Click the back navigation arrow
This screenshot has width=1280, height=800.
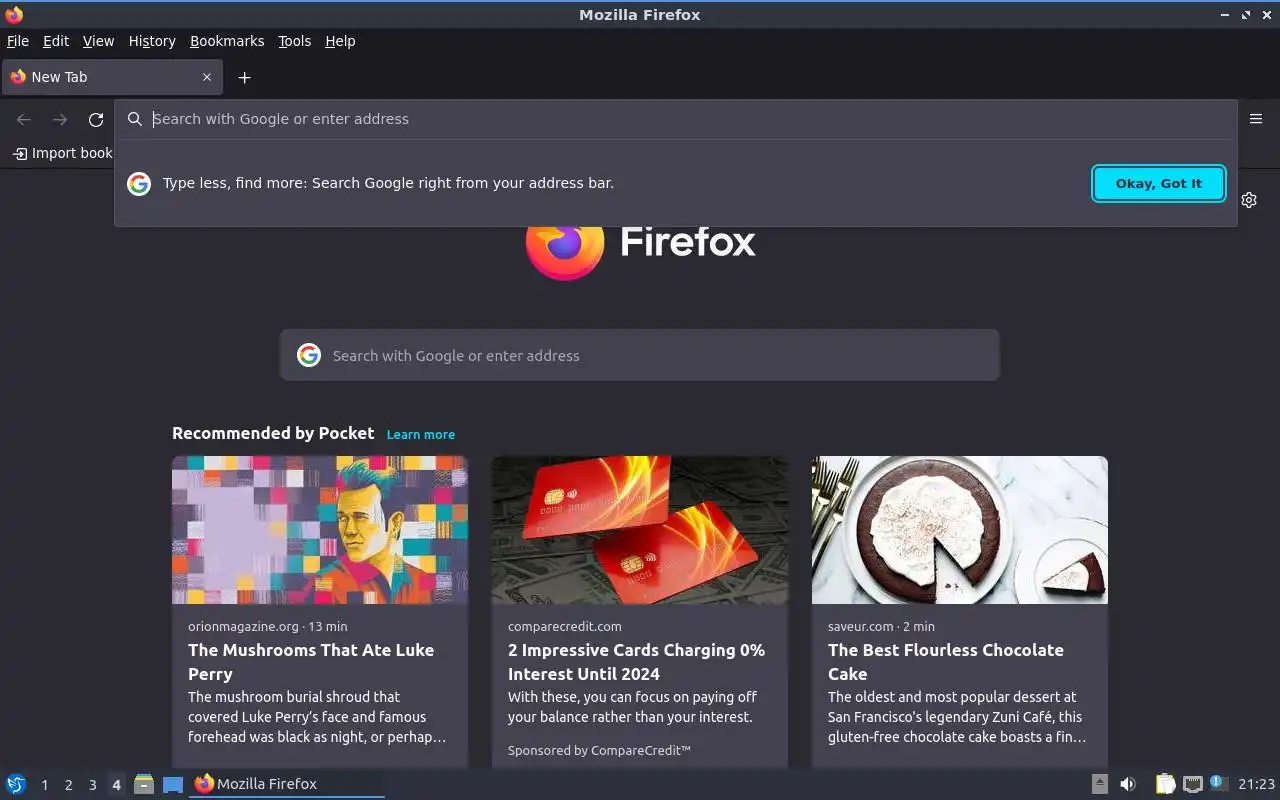[24, 119]
